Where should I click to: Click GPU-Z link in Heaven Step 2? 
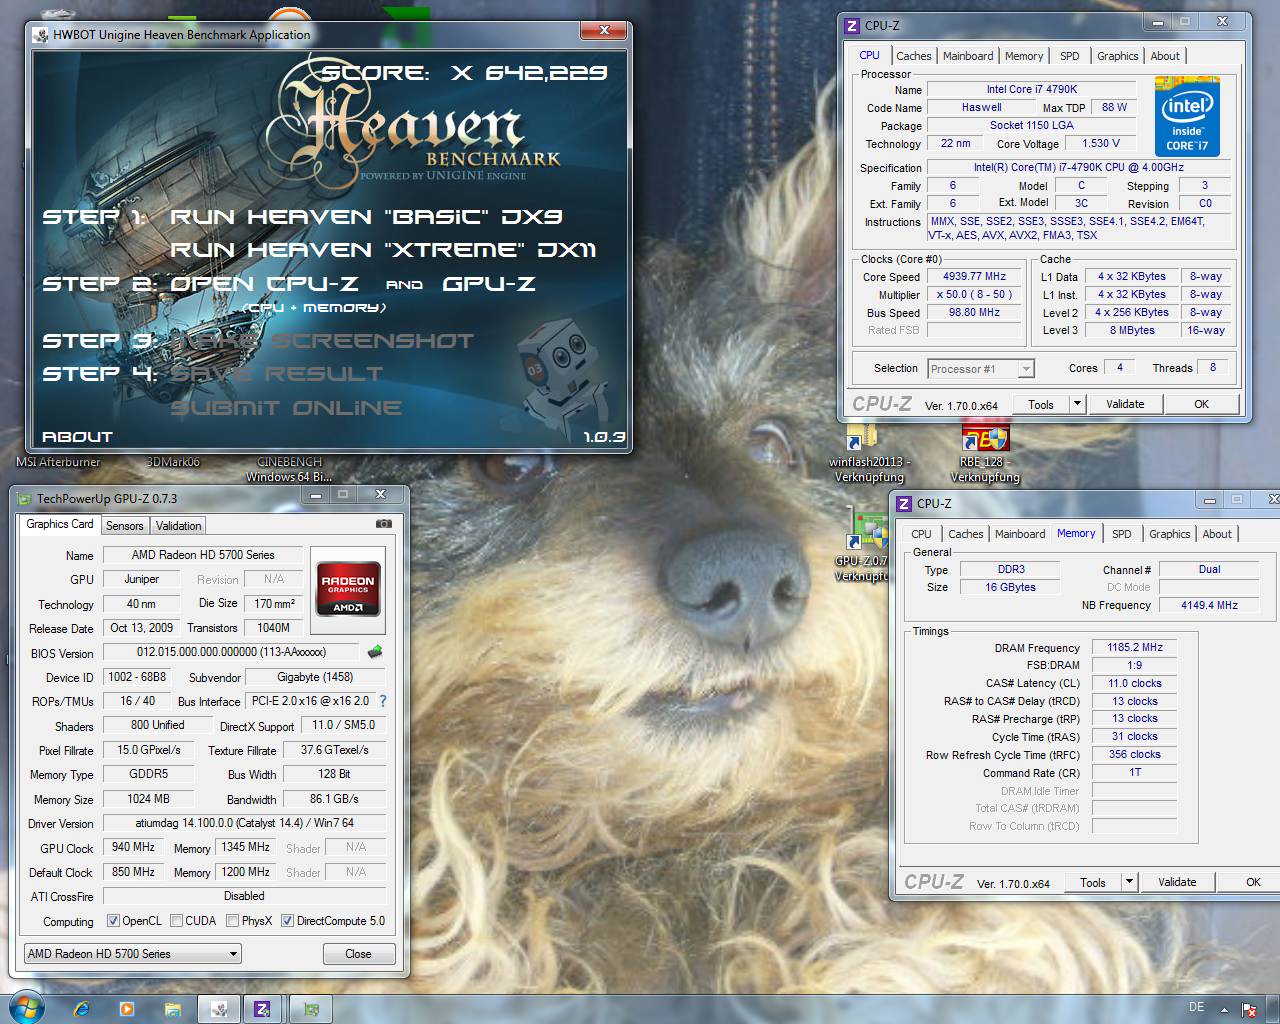pyautogui.click(x=489, y=284)
